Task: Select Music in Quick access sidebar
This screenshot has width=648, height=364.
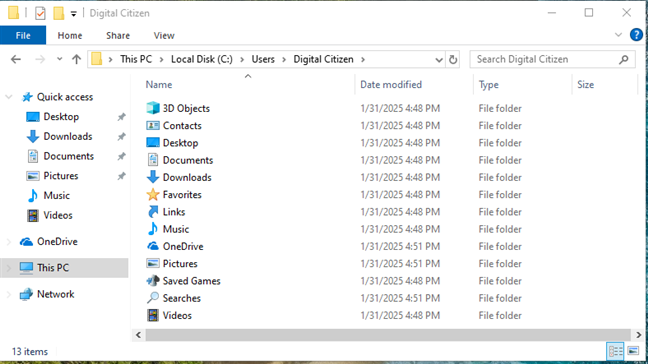Action: pyautogui.click(x=57, y=195)
